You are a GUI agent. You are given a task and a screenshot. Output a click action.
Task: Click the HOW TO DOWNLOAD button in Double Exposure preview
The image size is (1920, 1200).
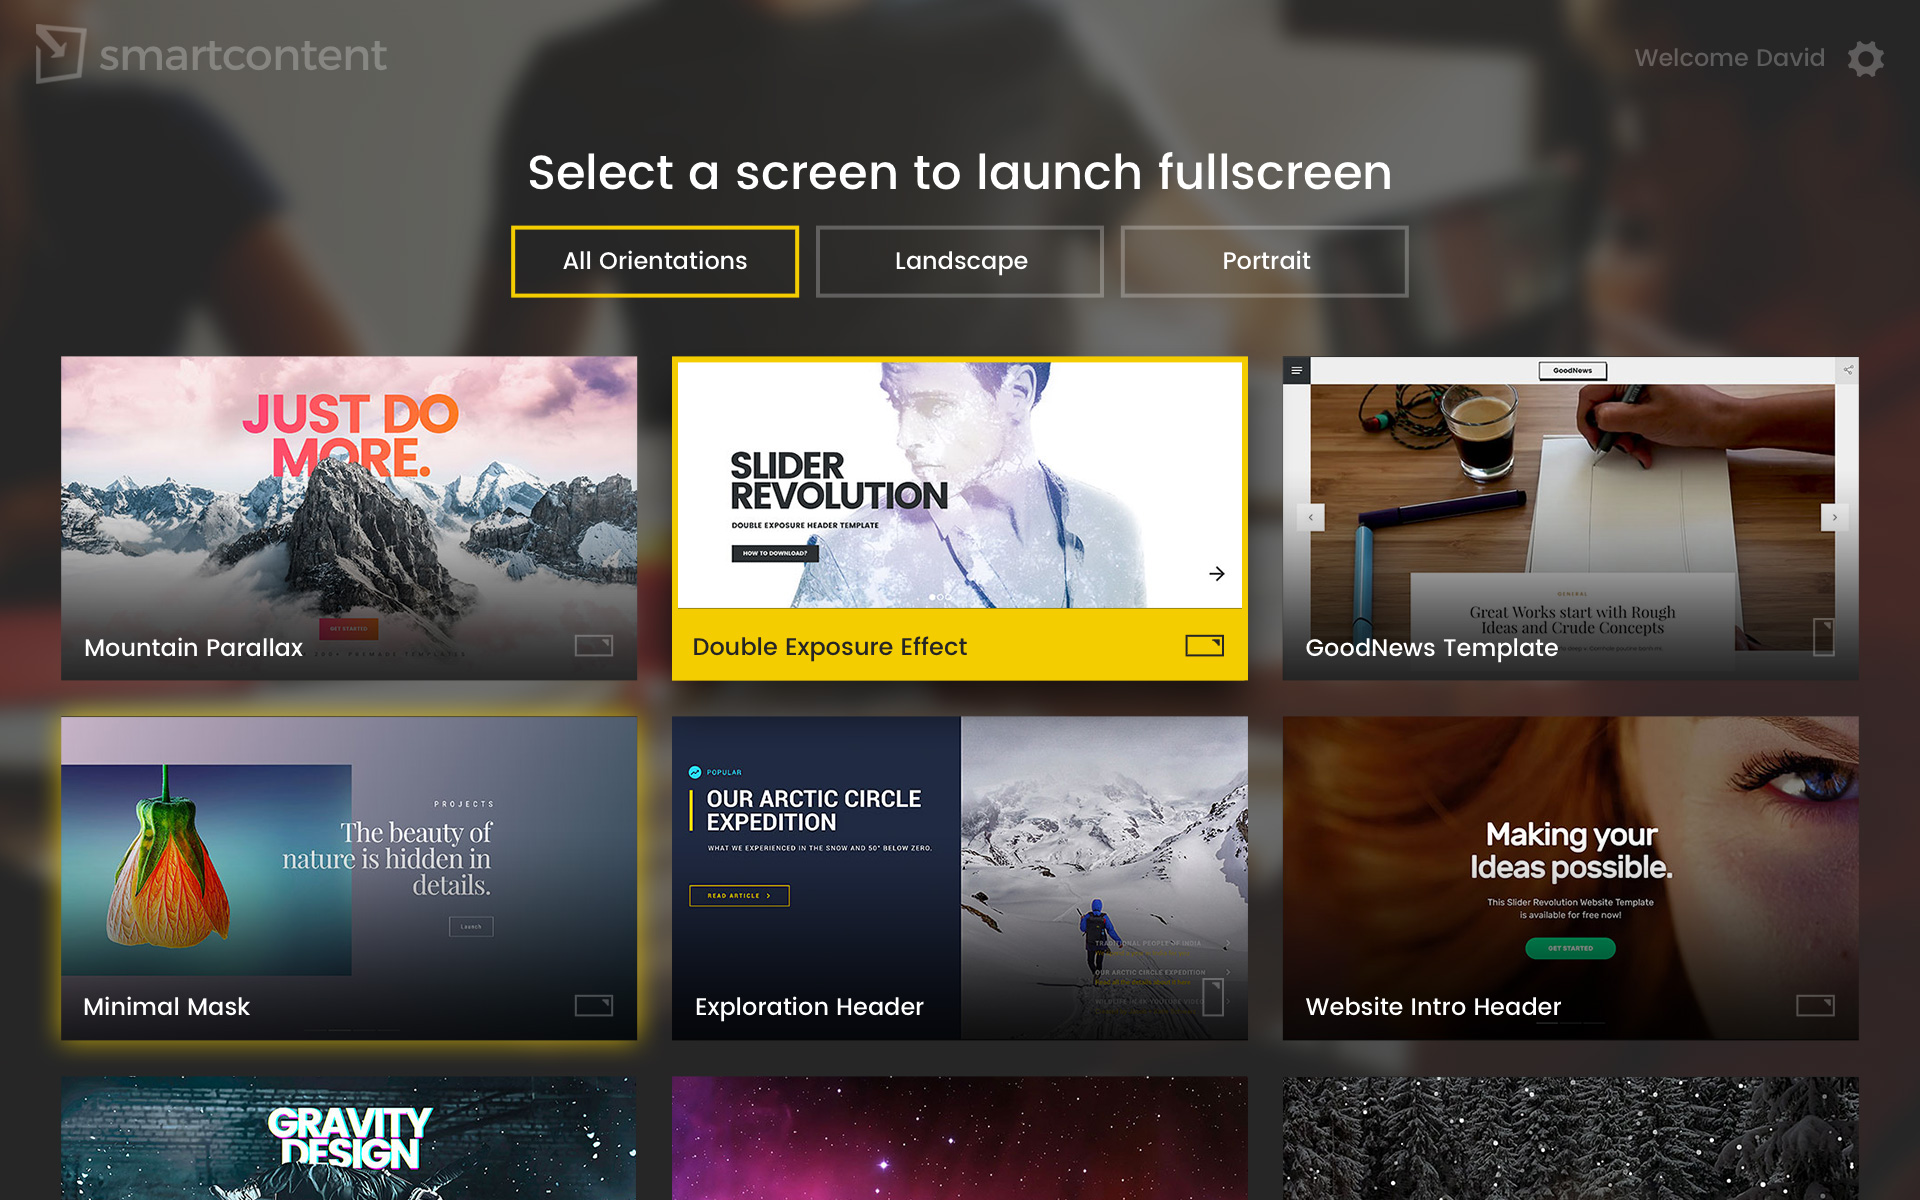click(x=775, y=554)
